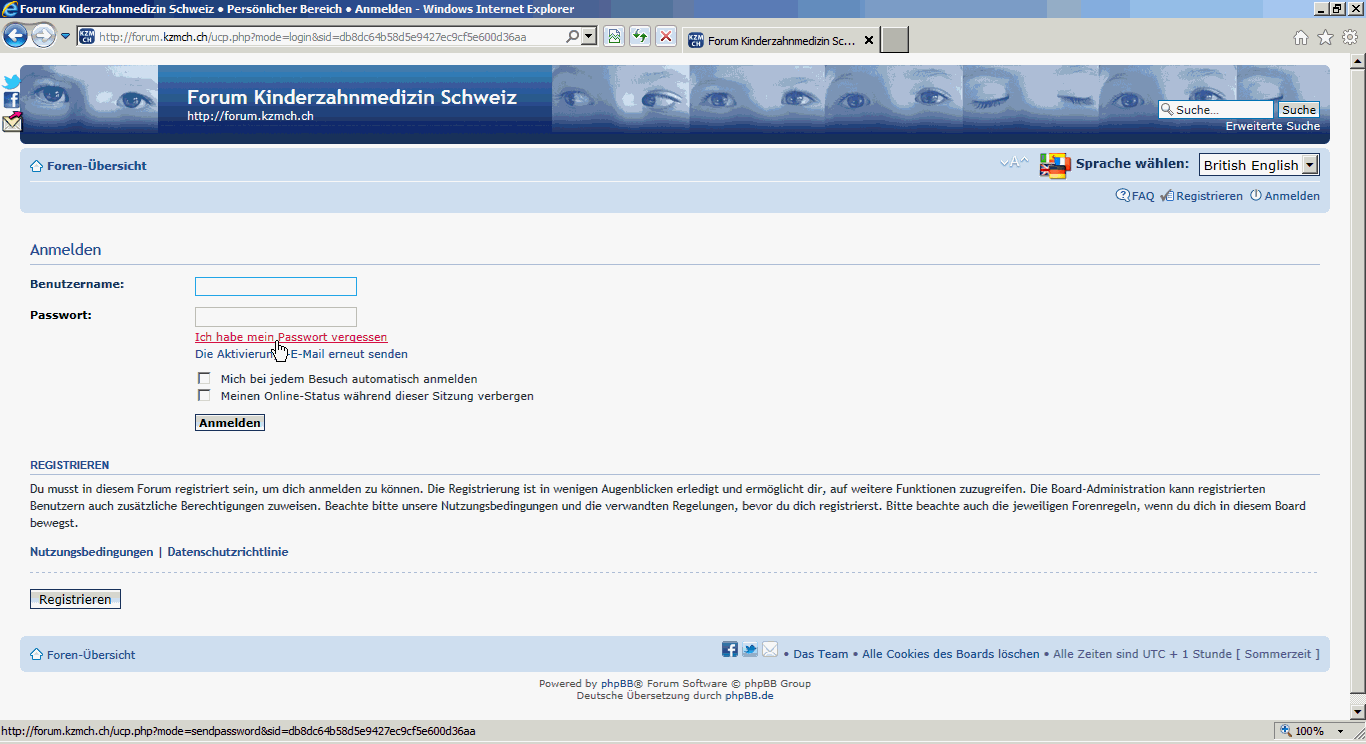The image size is (1366, 744).
Task: Click the Twitter icon on the left sidebar
Action: coord(11,83)
